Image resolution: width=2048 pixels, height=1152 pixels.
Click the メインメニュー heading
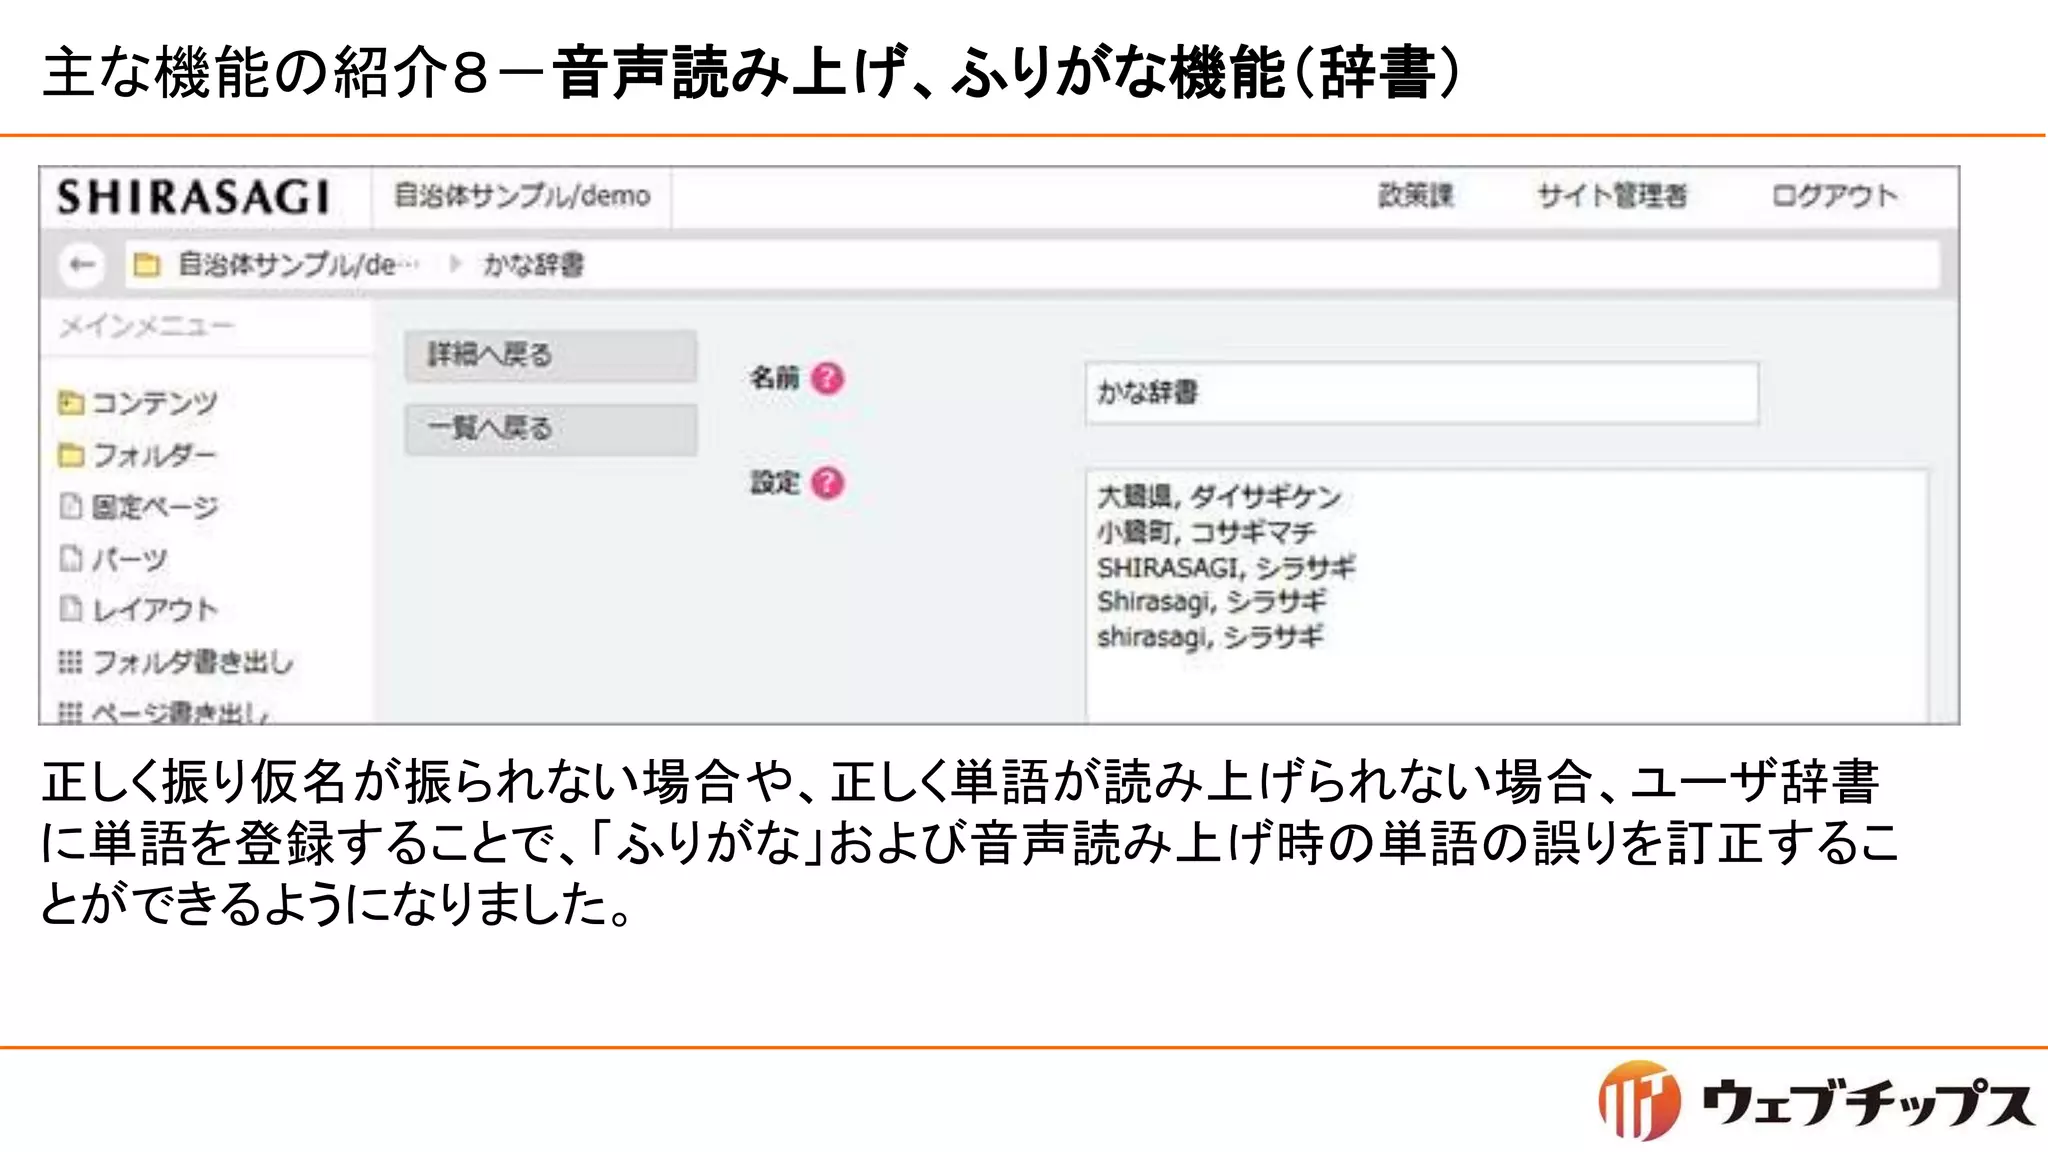pyautogui.click(x=146, y=326)
